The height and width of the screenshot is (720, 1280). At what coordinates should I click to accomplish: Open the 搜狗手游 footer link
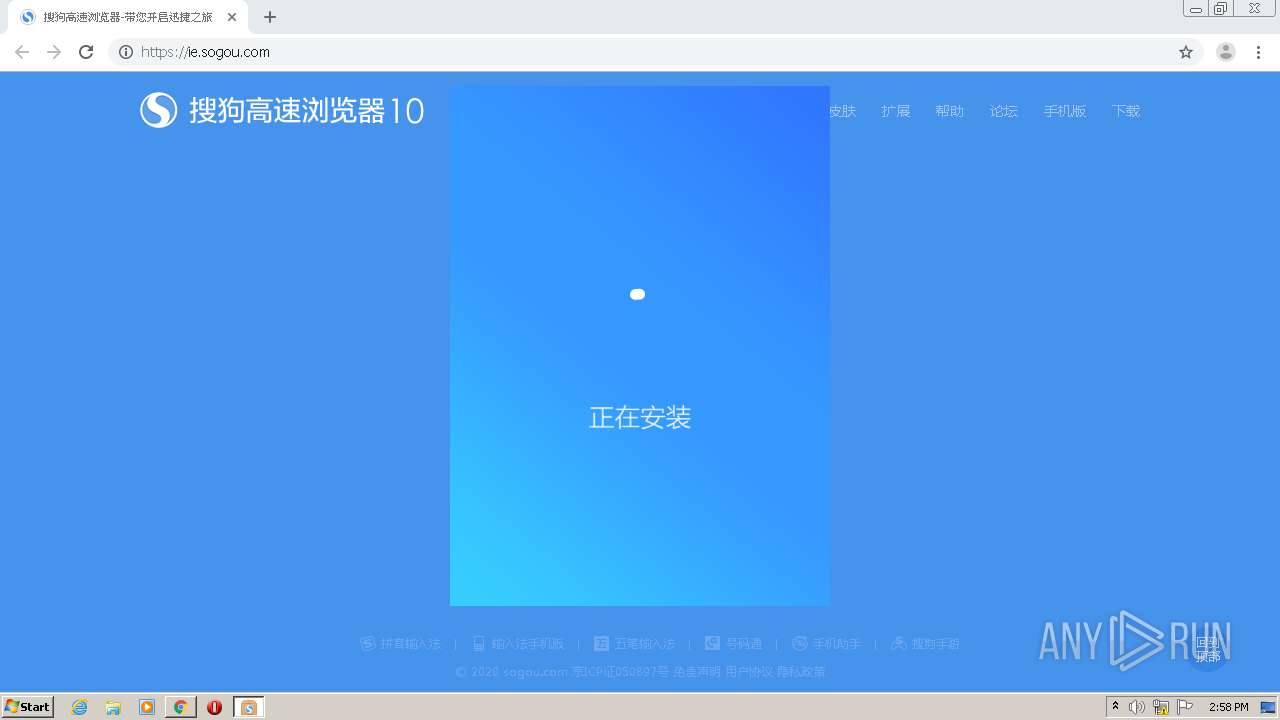point(925,644)
